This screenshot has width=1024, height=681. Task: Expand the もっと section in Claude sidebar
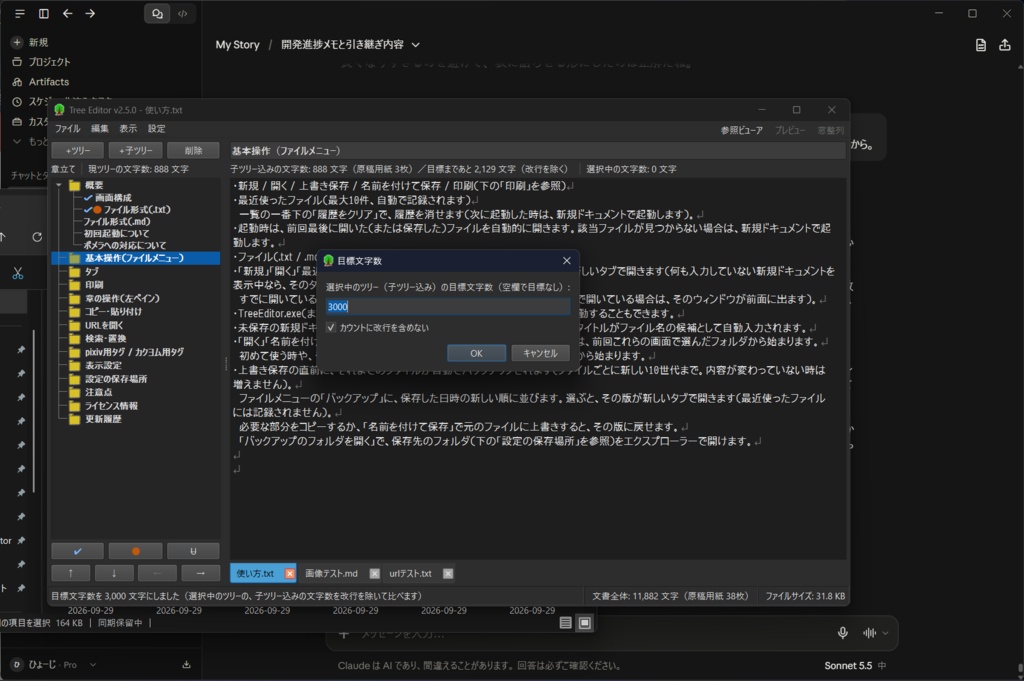(x=29, y=141)
